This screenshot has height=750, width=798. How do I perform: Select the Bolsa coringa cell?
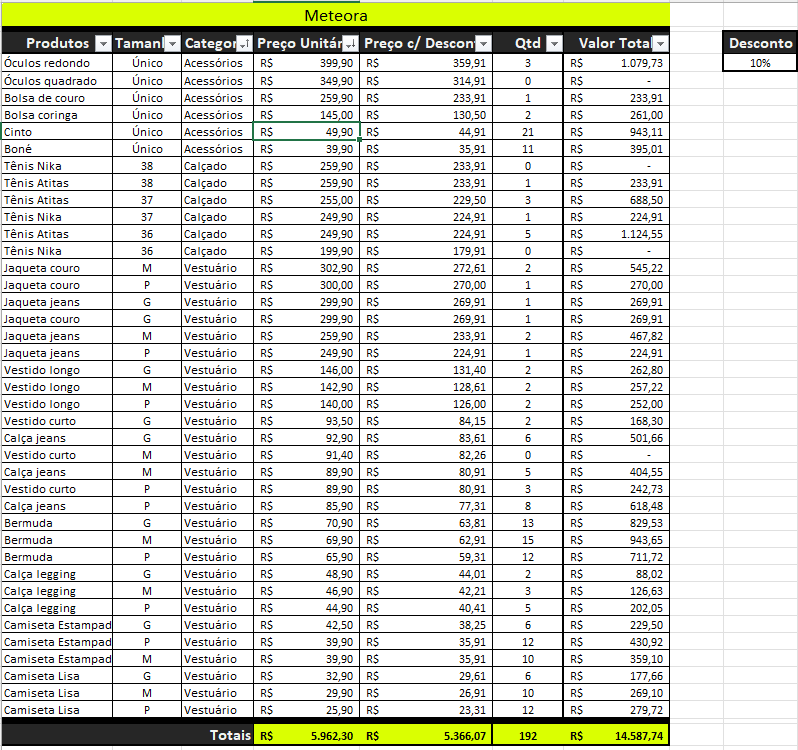57,115
